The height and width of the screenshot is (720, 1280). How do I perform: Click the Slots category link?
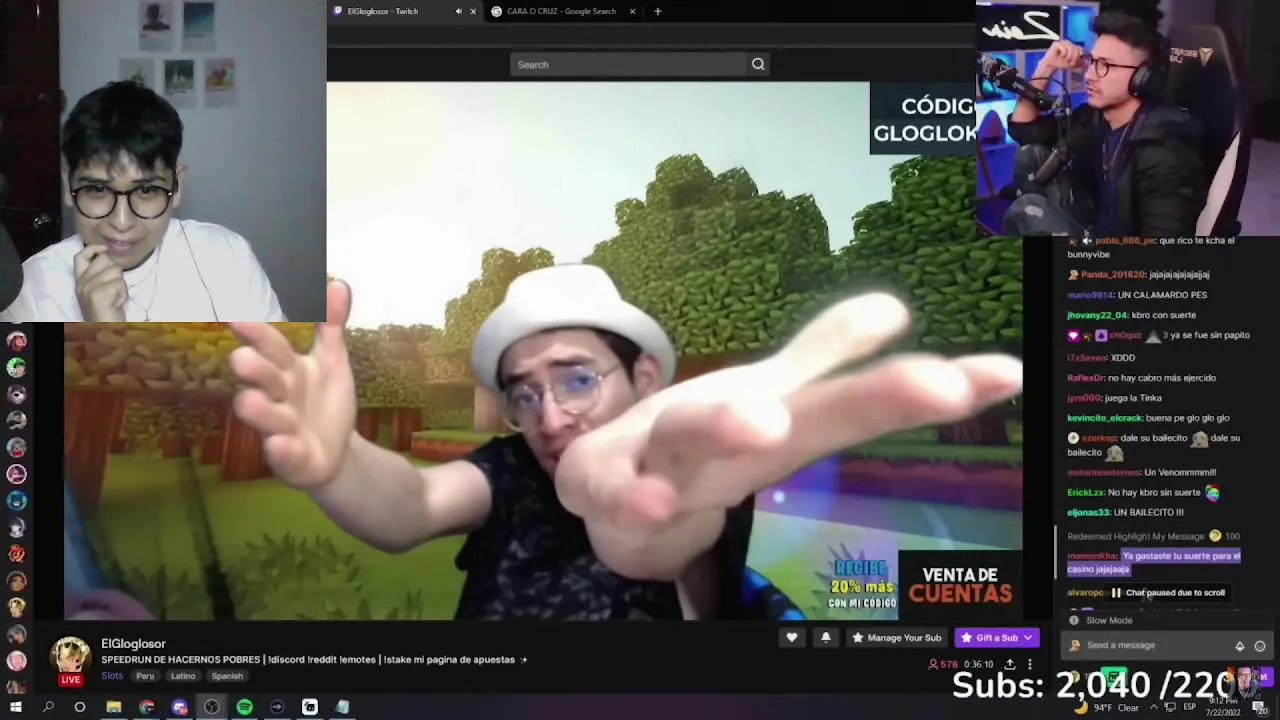coord(112,676)
